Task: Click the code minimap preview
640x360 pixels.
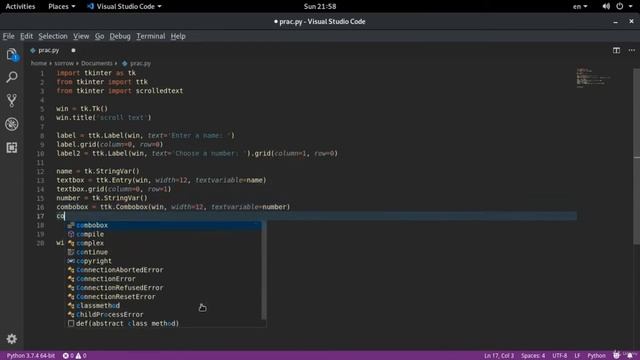Action: (x=593, y=78)
